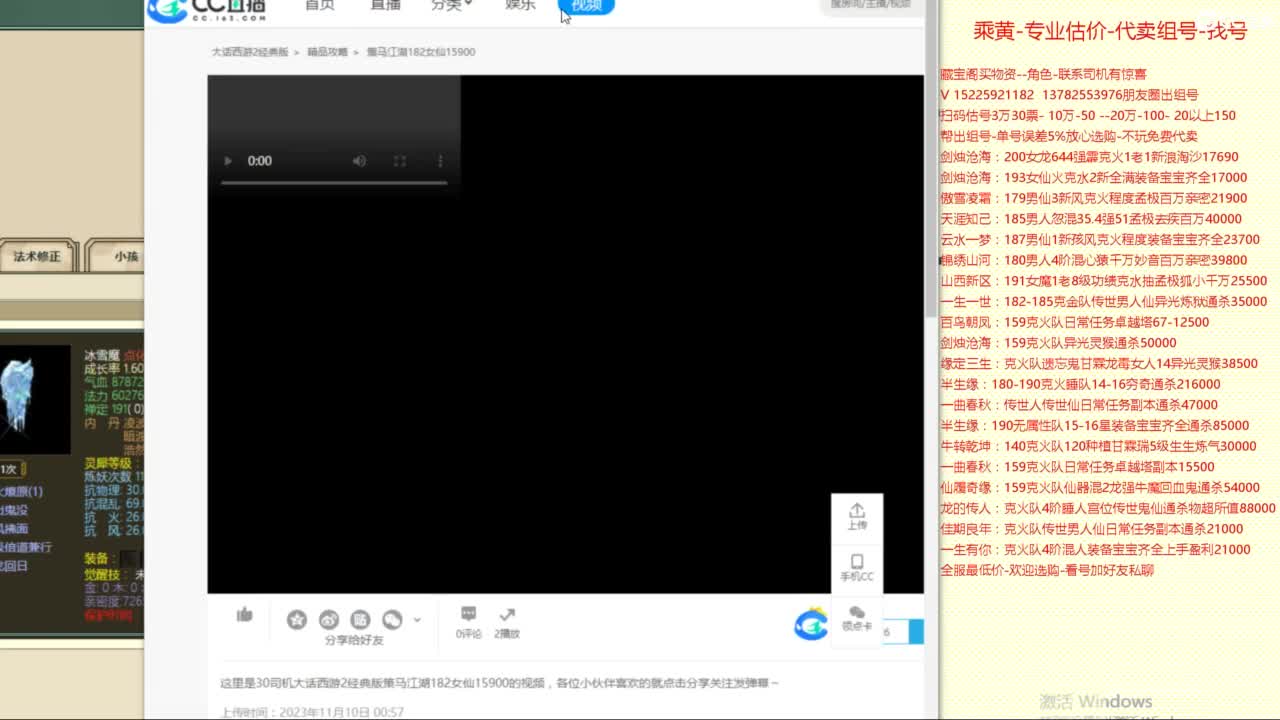Like the video with the thumbs-up icon
Screen dimensions: 1280x720
pyautogui.click(x=245, y=615)
